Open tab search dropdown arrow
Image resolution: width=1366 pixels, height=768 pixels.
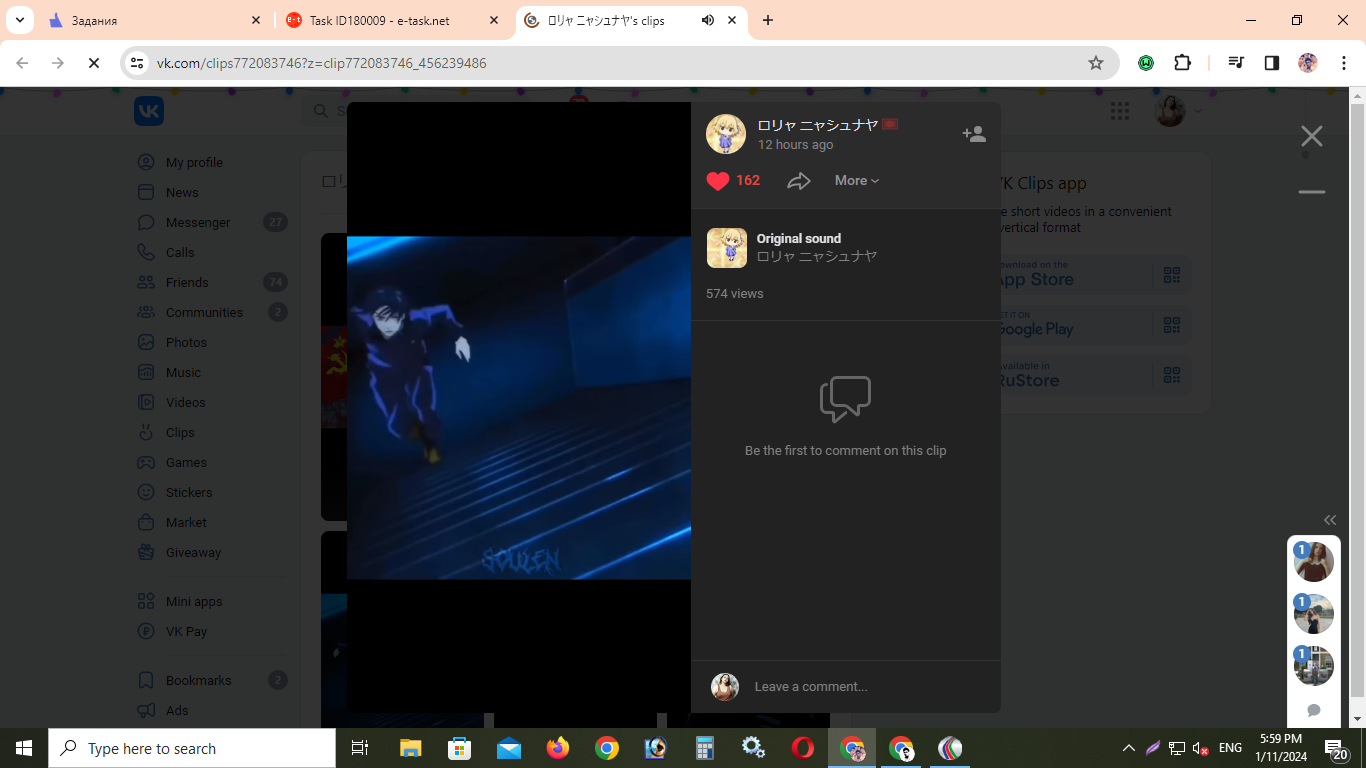[x=19, y=20]
